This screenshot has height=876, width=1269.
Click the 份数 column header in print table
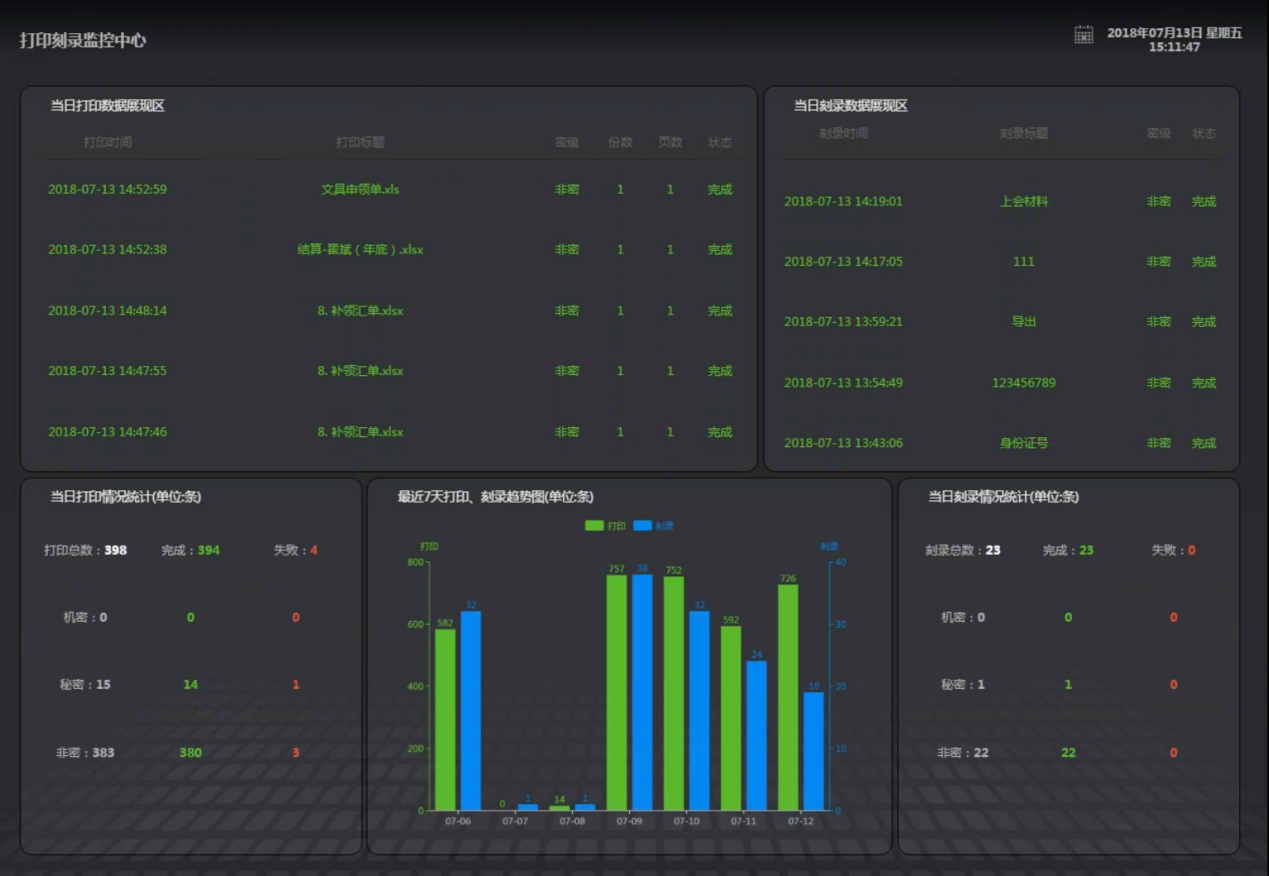pos(620,142)
